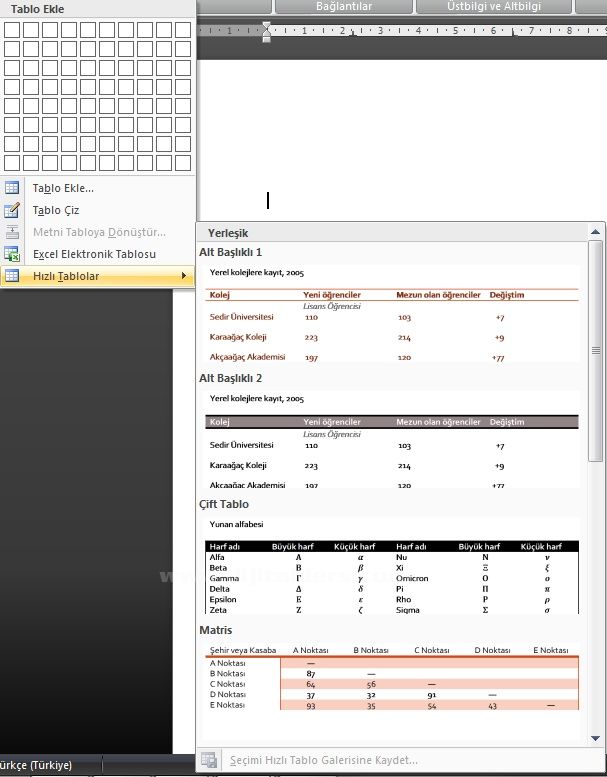This screenshot has height=777, width=607.
Task: Click the gallery save icon at bottom
Action: (209, 760)
